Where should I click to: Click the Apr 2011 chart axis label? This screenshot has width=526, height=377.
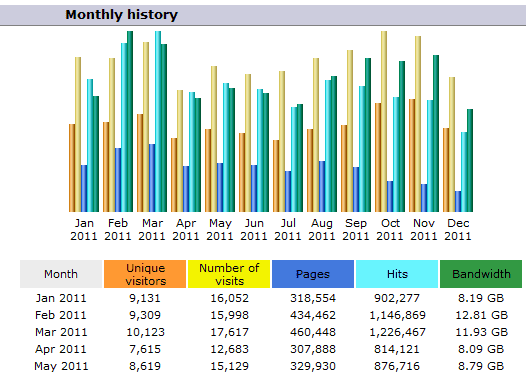186,229
